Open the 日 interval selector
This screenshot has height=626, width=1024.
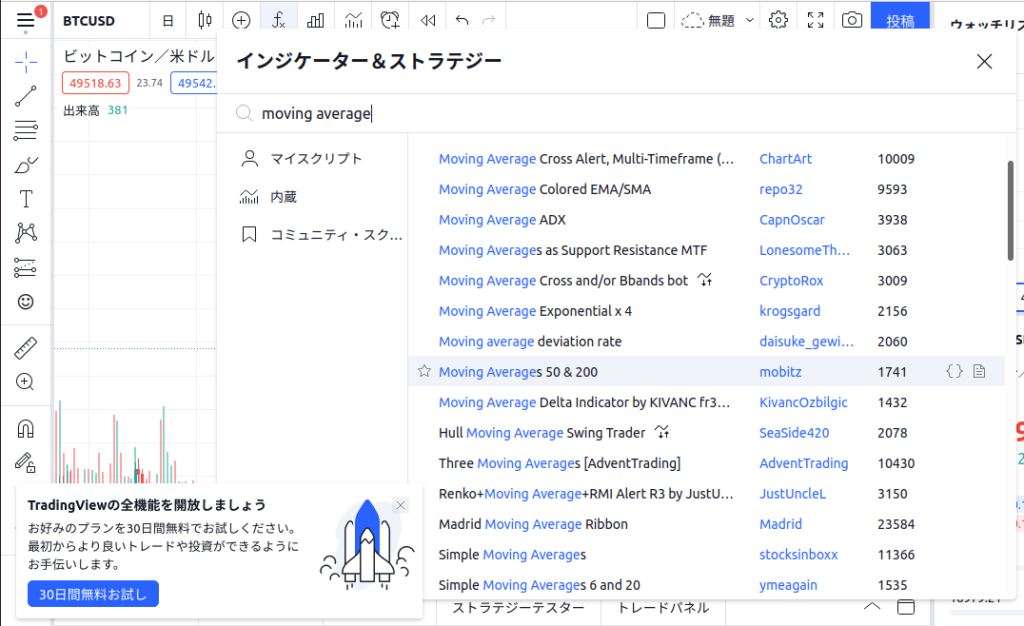(167, 19)
